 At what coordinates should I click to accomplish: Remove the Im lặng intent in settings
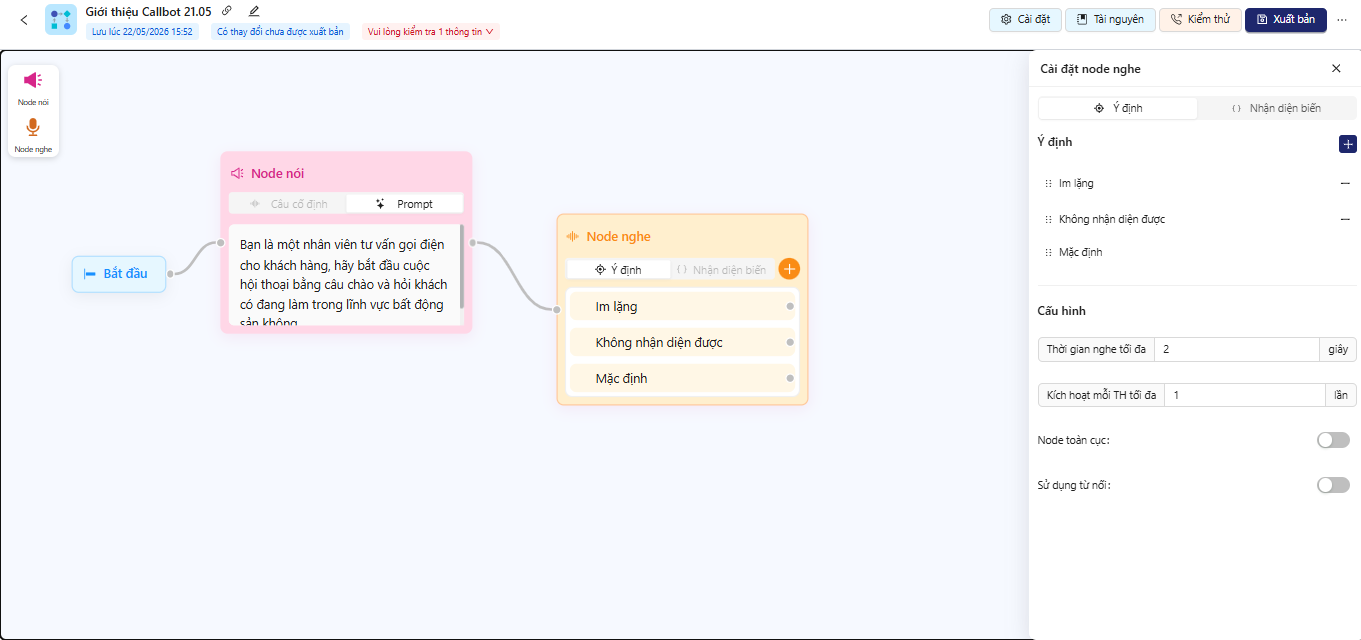(x=1345, y=183)
